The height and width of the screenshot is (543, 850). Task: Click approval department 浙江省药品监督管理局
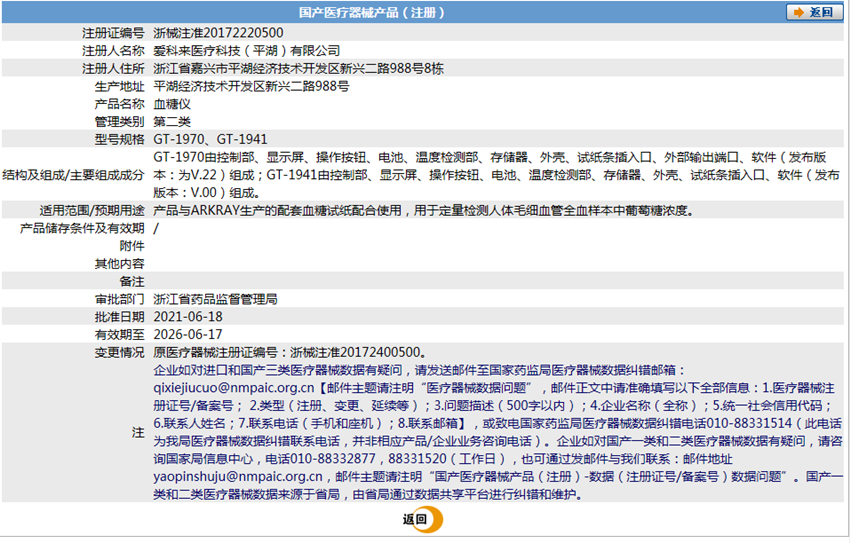[215, 299]
